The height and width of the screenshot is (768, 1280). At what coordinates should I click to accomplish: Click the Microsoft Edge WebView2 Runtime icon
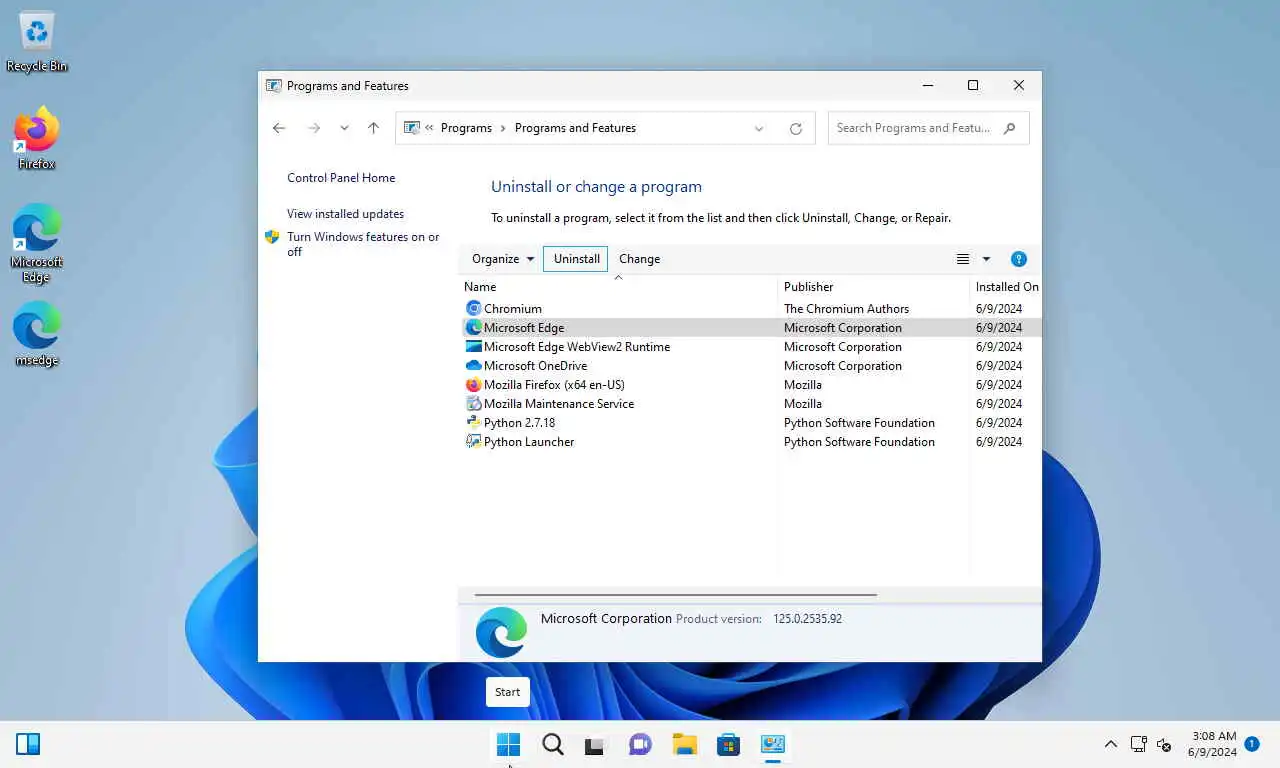[x=474, y=347]
